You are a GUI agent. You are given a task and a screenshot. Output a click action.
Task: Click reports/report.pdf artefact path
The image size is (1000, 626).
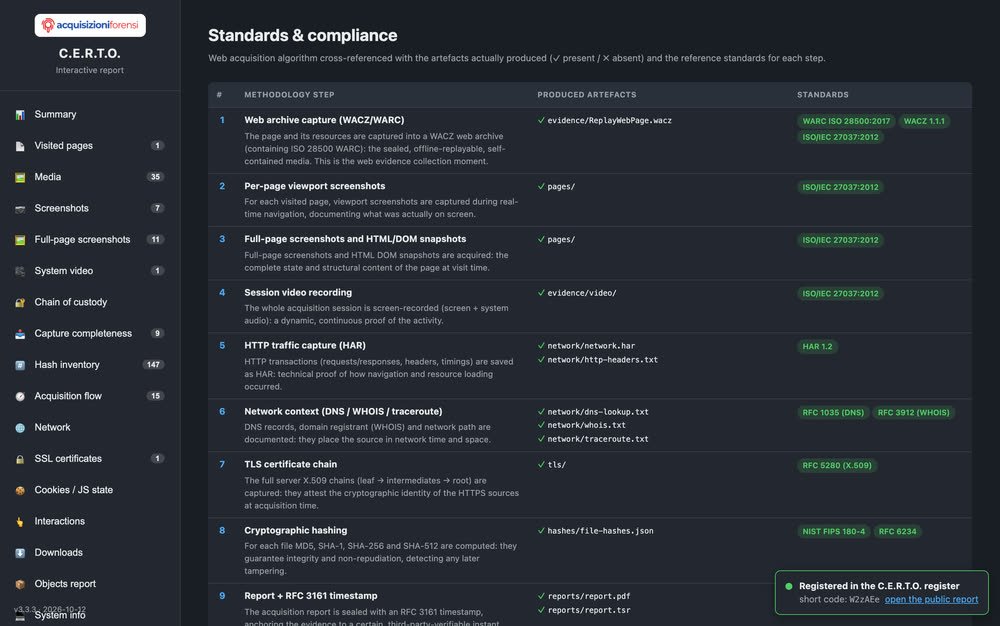click(x=589, y=596)
